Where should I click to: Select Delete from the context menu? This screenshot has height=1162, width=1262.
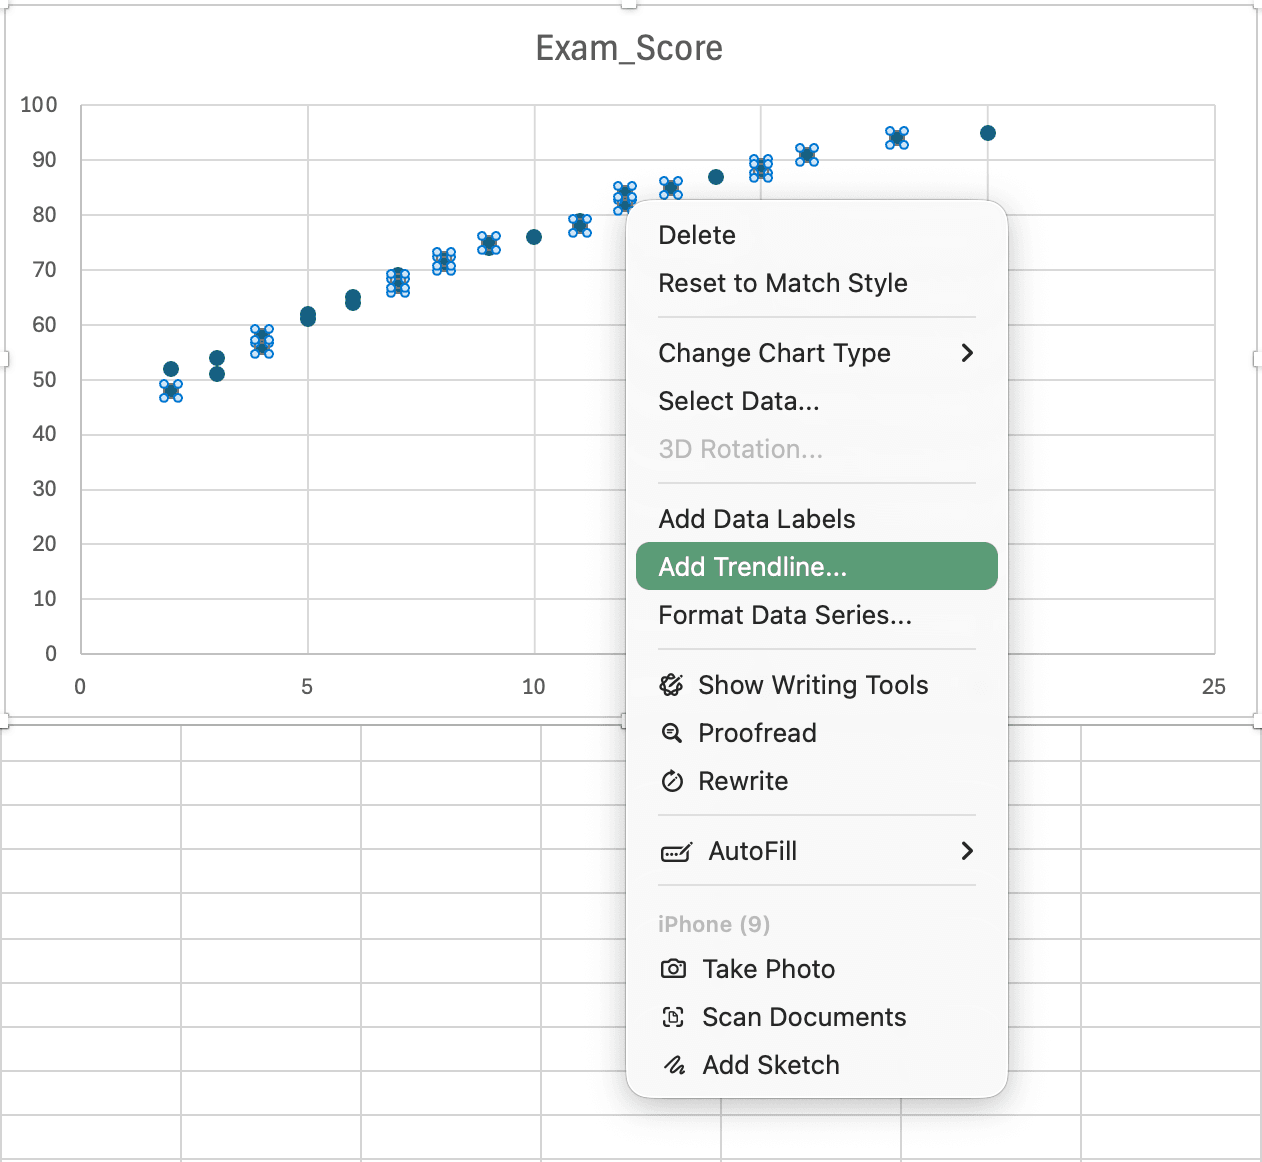tap(697, 235)
